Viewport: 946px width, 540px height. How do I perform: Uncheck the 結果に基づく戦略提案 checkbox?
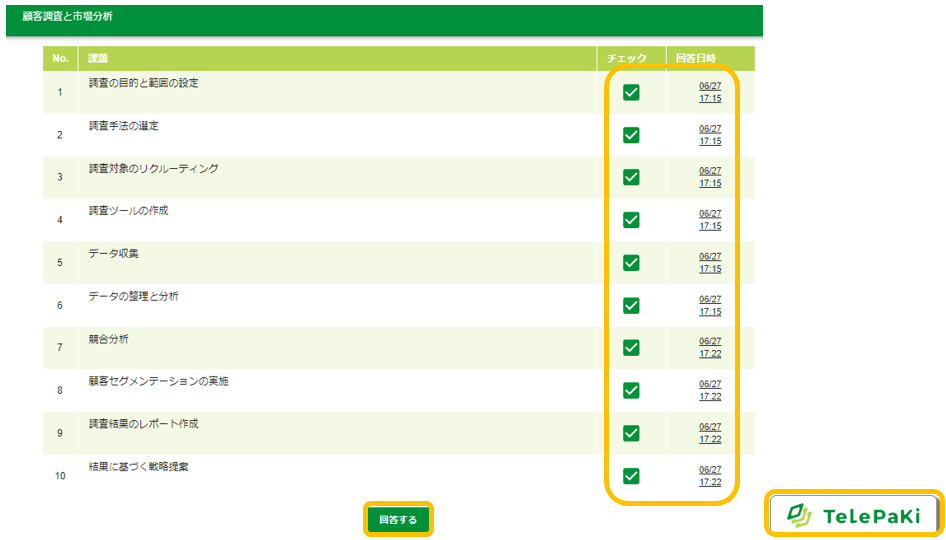pos(631,475)
